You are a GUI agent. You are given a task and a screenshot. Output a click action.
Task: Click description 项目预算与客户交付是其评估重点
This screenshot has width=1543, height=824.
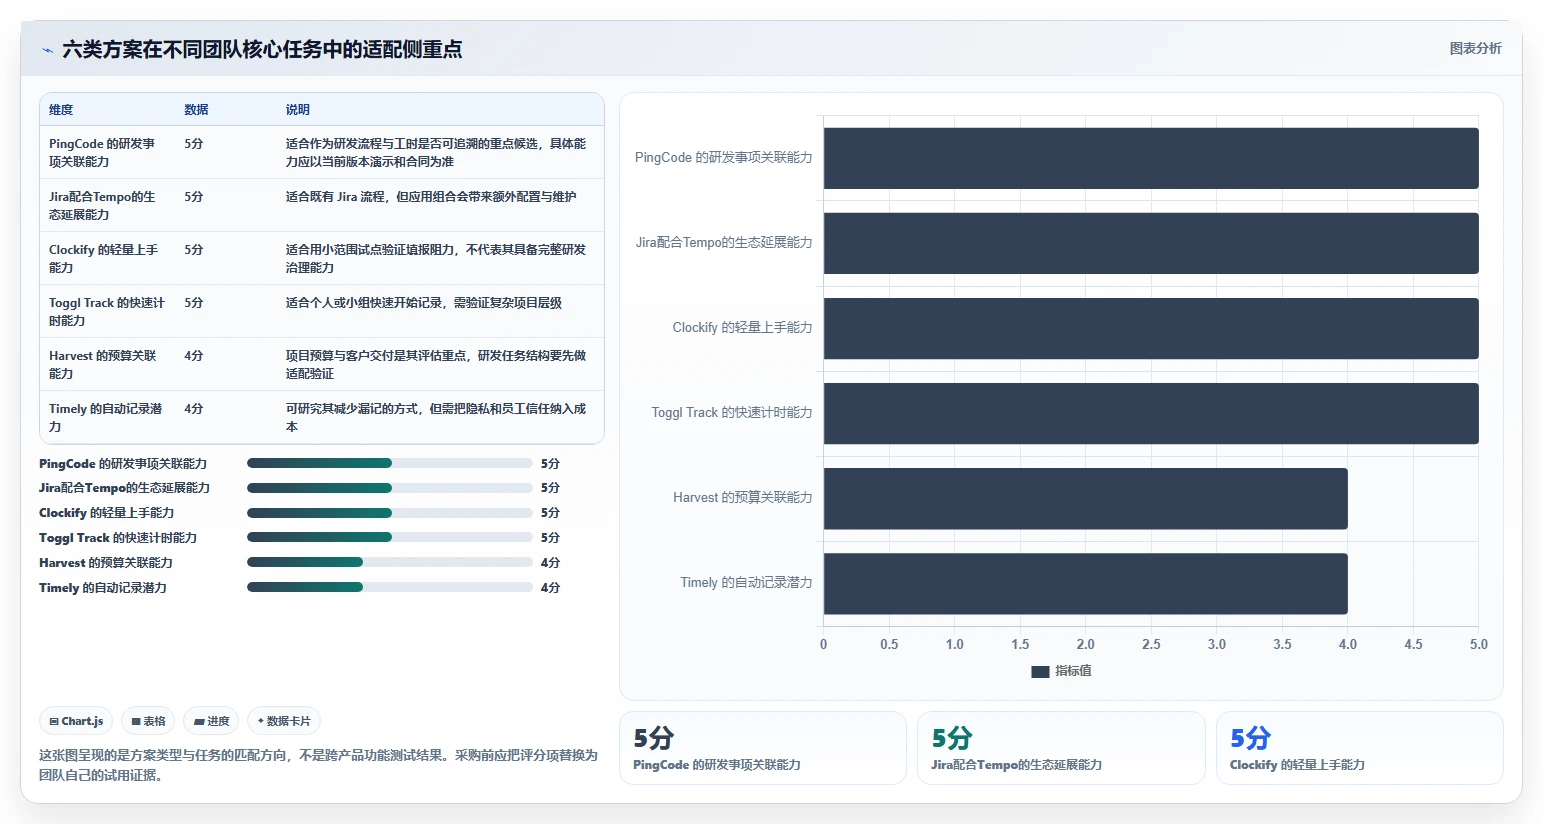(x=436, y=364)
